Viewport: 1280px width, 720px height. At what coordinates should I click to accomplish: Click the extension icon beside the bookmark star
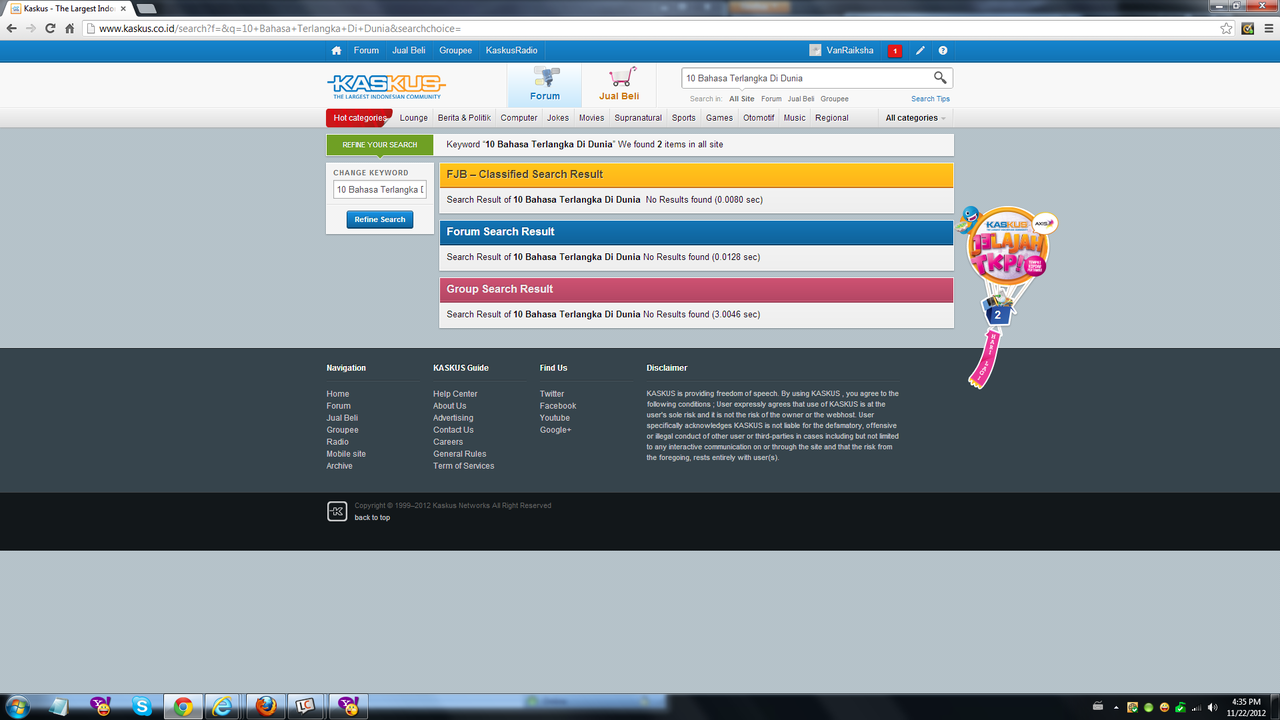click(1248, 28)
